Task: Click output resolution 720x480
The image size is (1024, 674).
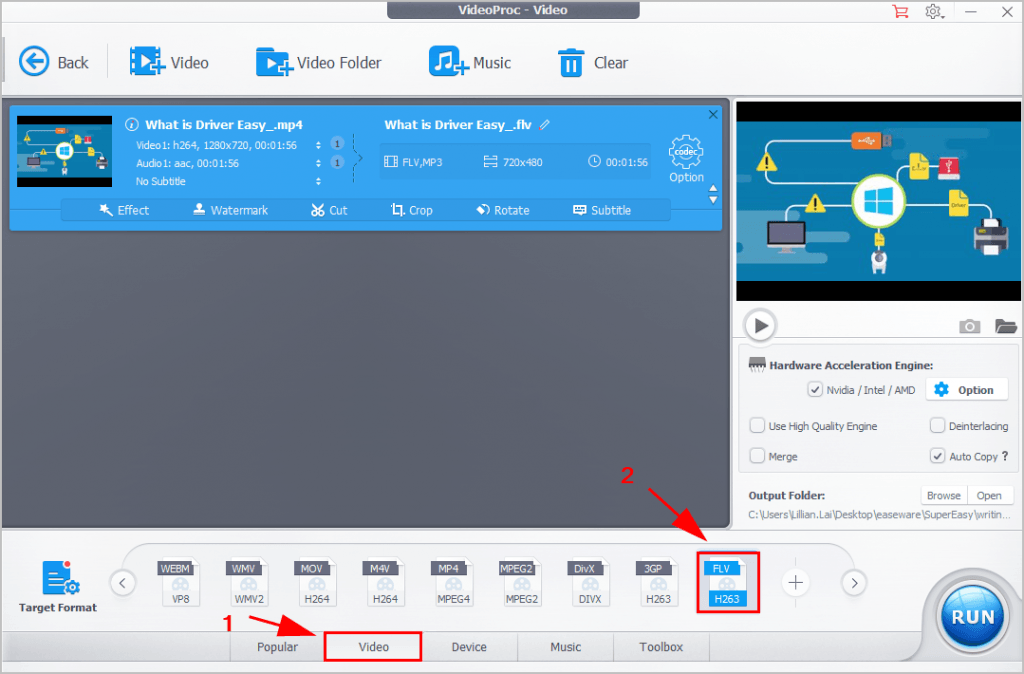Action: click(x=513, y=162)
